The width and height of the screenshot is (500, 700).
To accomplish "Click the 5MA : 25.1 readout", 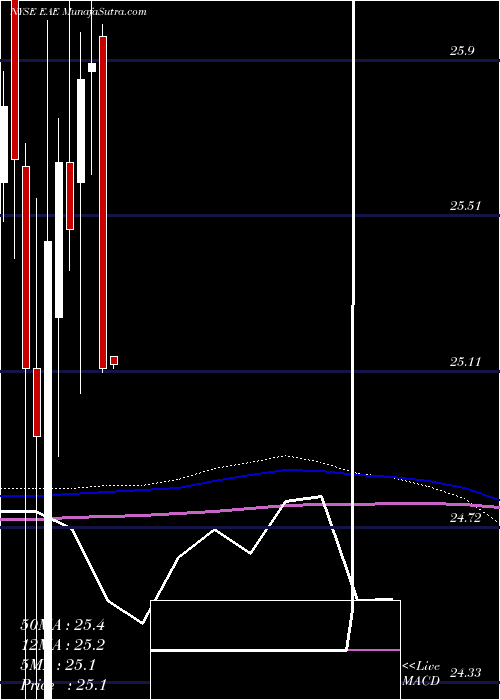I will (x=58, y=665).
